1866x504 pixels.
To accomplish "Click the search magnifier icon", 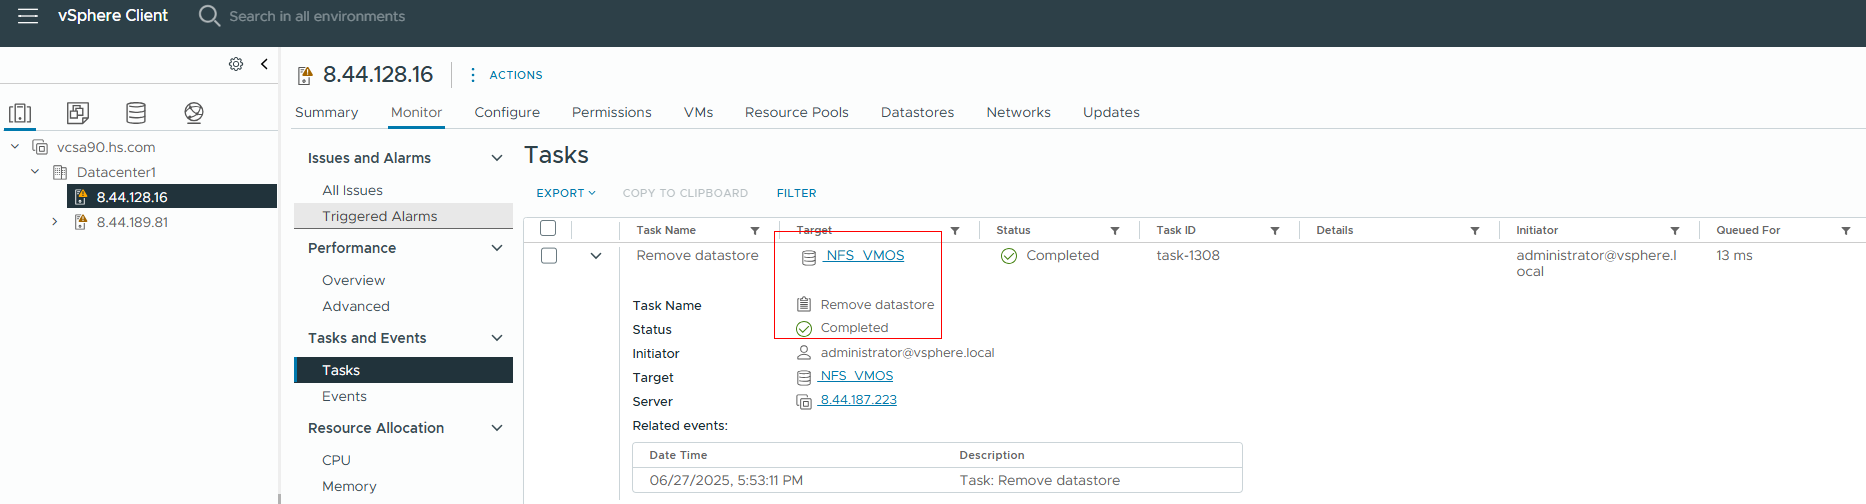I will point(209,16).
